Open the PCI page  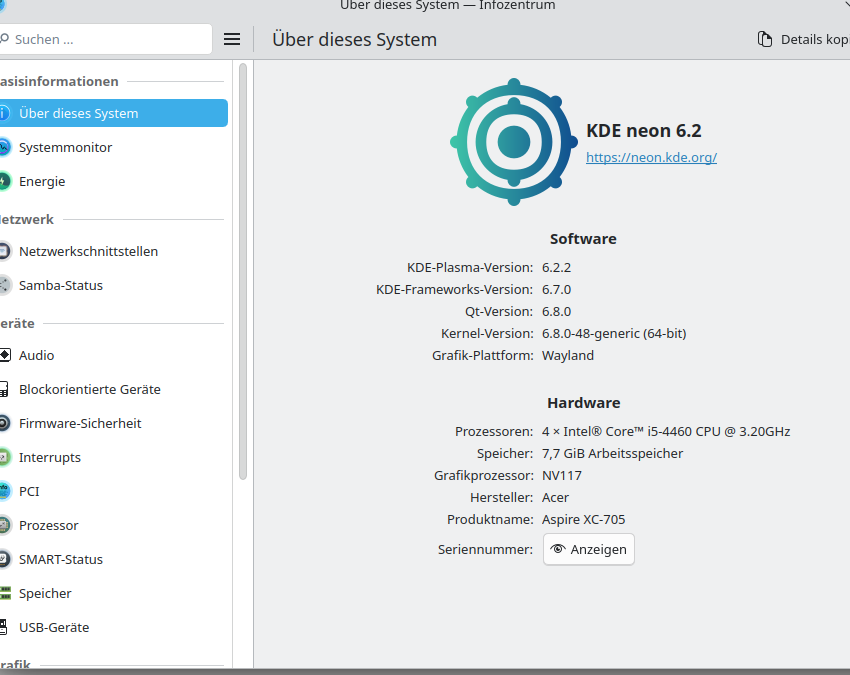pos(112,491)
